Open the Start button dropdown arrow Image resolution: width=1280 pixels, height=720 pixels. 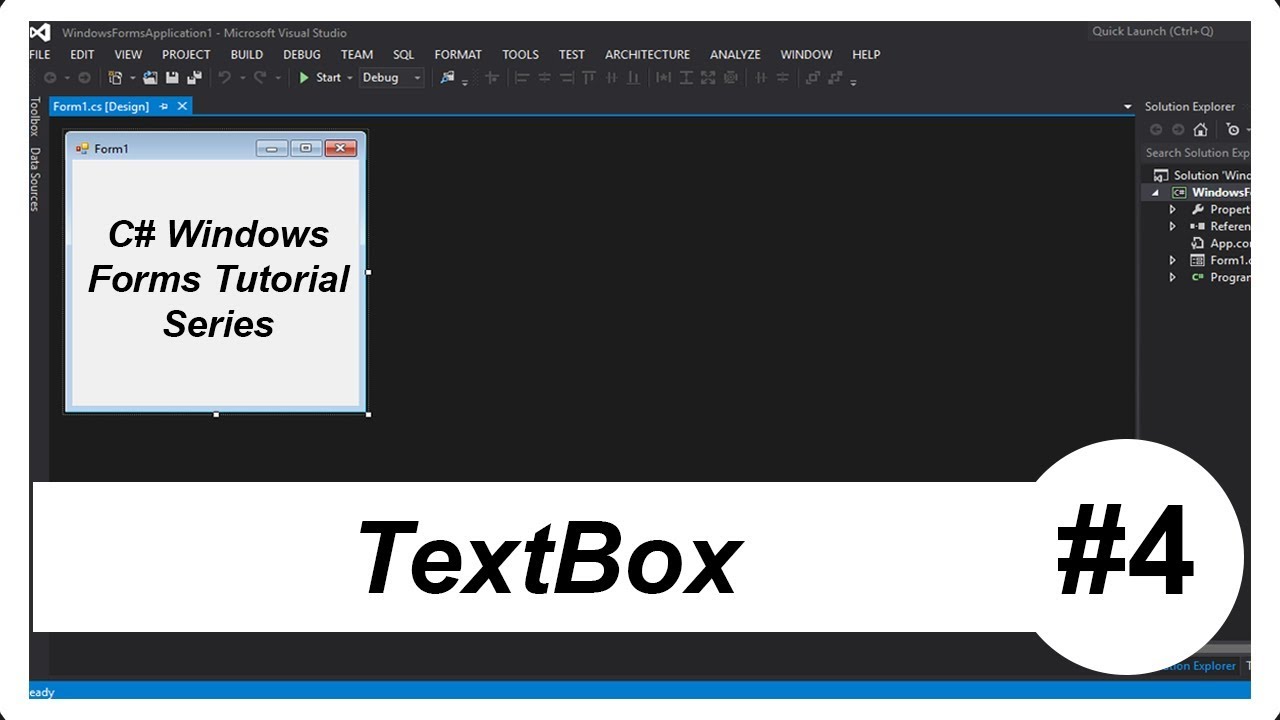point(350,78)
